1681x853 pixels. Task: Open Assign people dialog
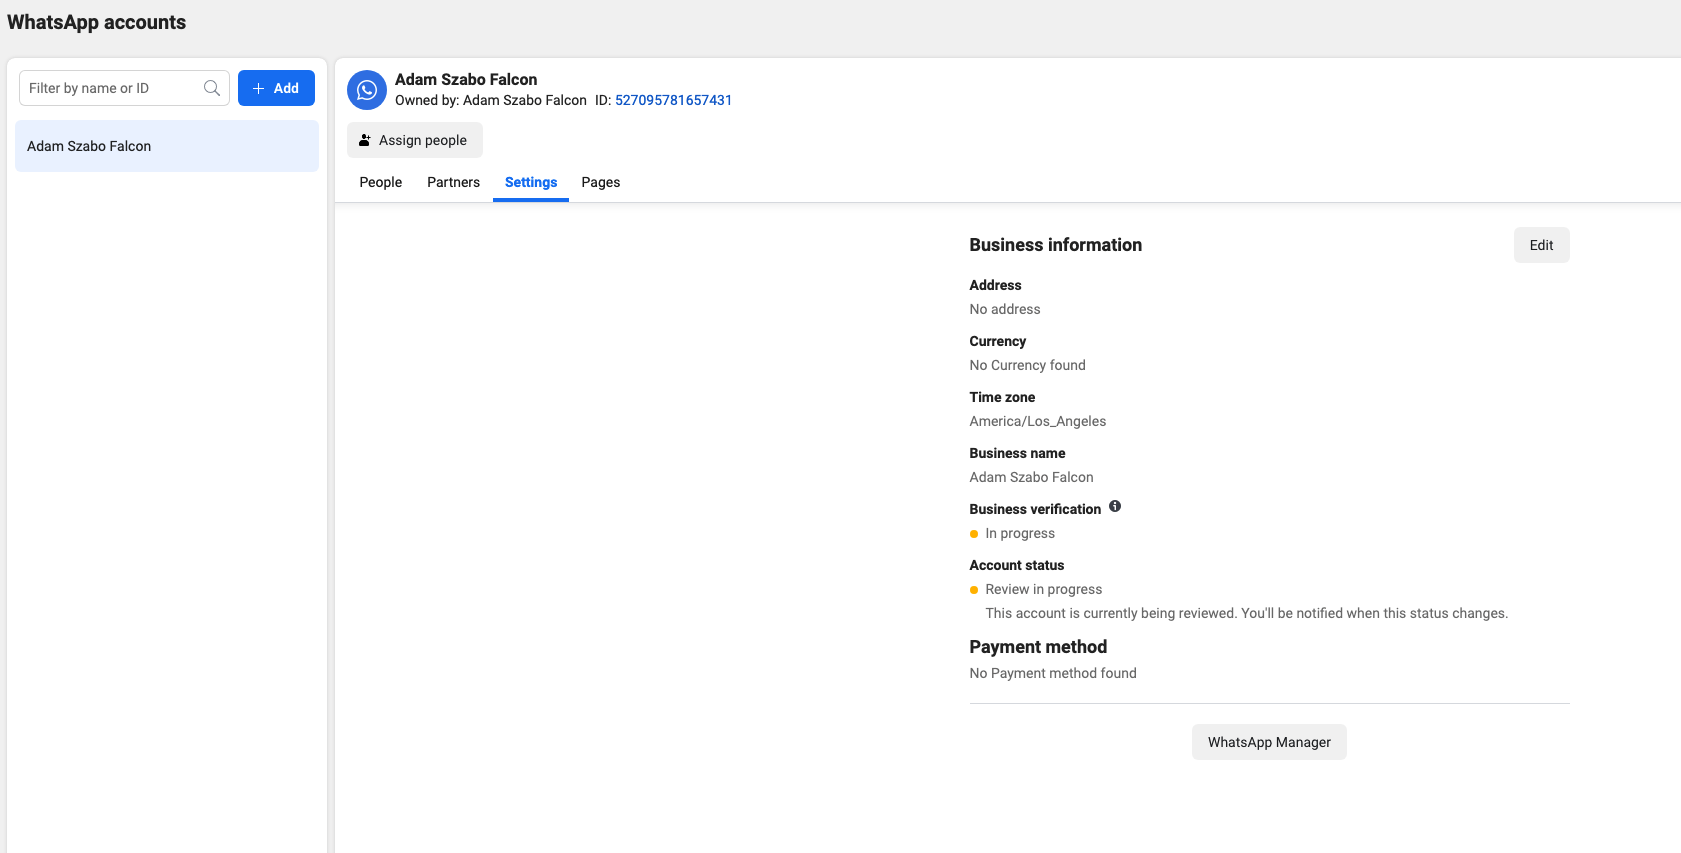(414, 140)
